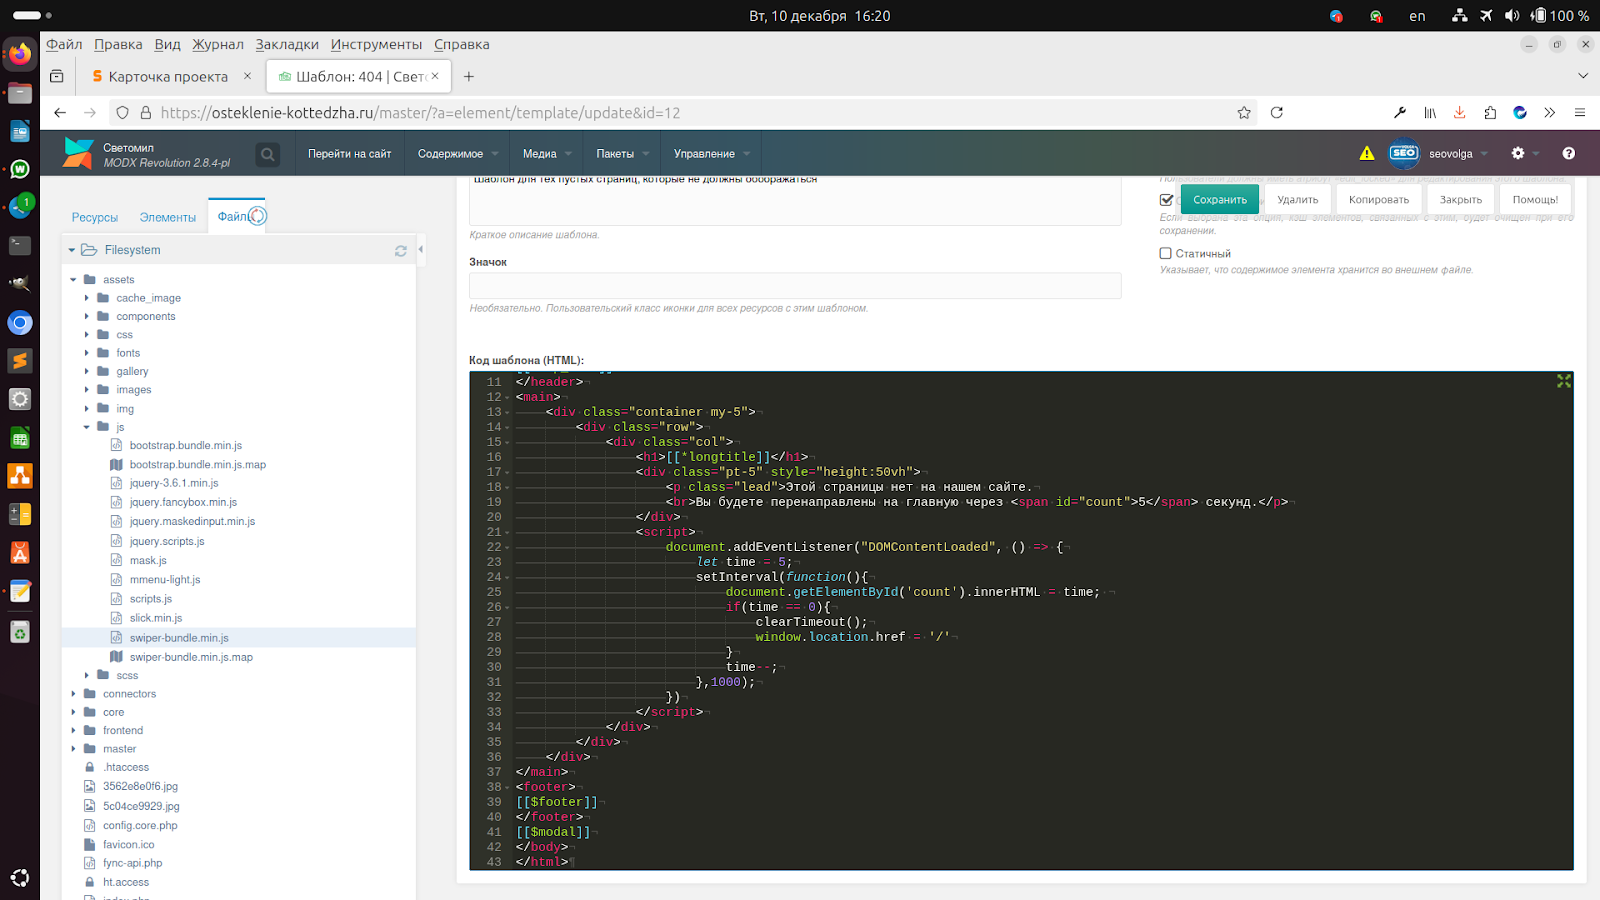The width and height of the screenshot is (1600, 900).
Task: Open Firefox downloads icon
Action: (1460, 113)
